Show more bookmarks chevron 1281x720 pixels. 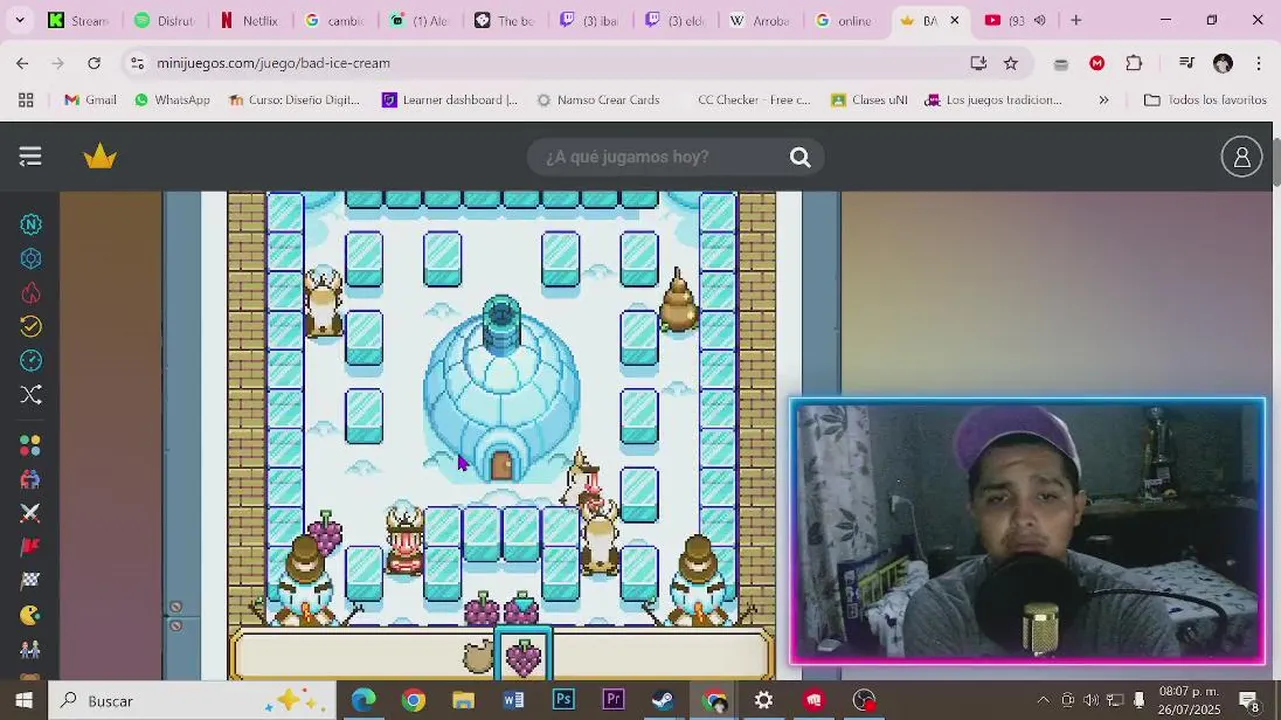coord(1104,100)
